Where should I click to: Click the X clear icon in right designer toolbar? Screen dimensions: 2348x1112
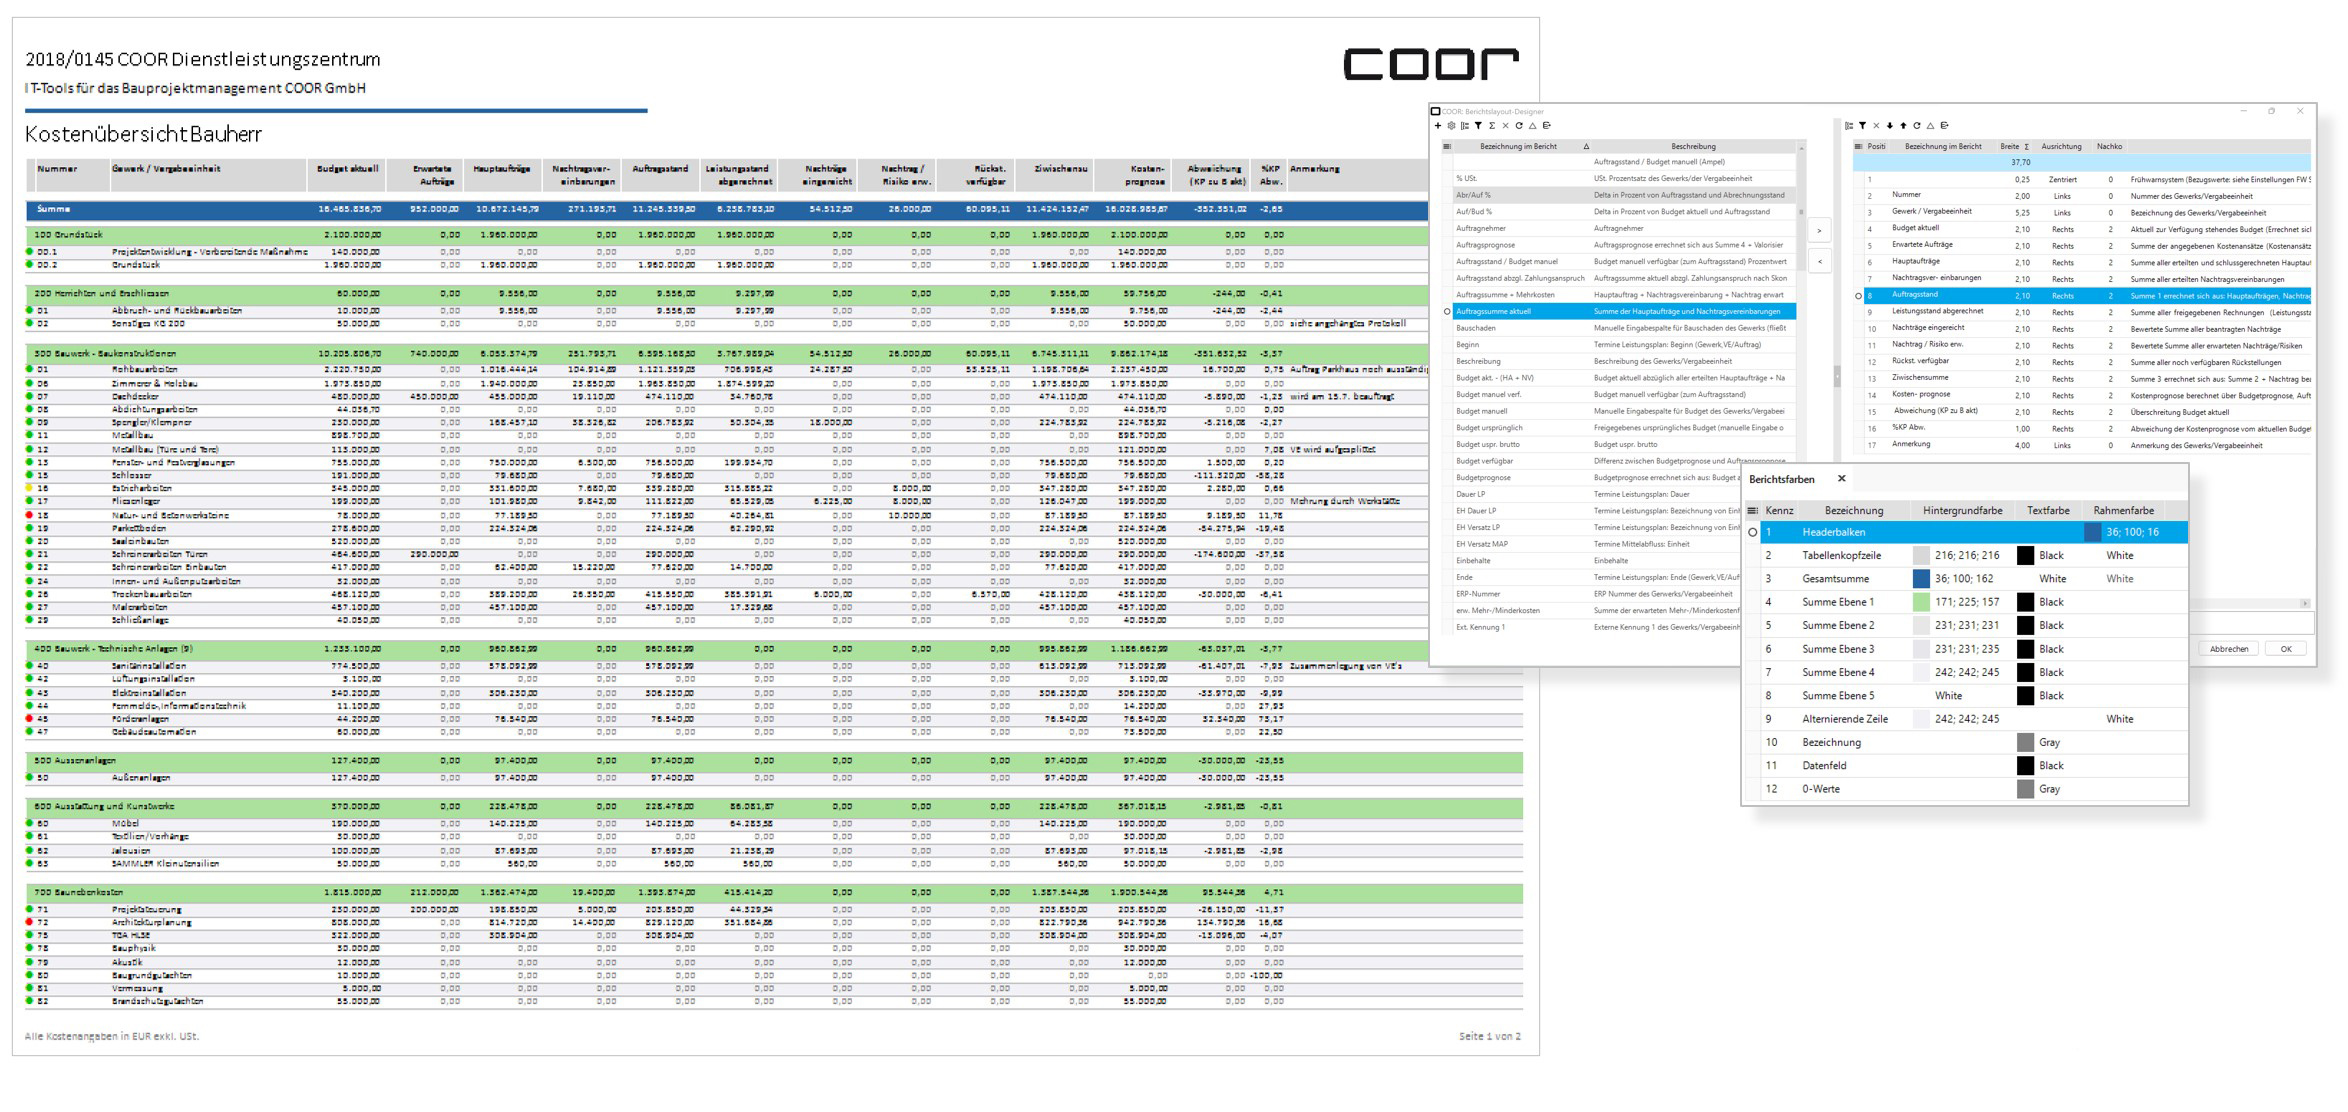coord(1876,126)
